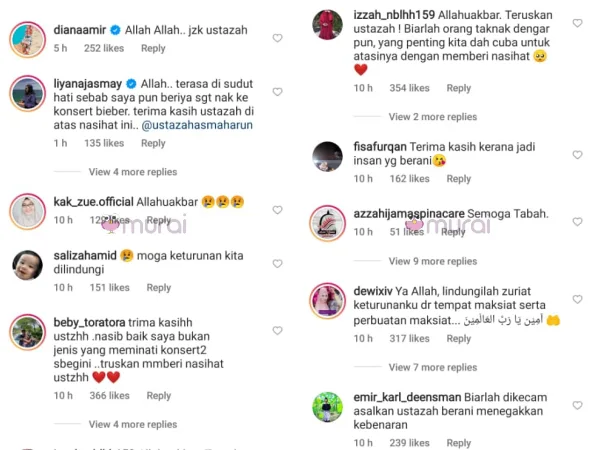Like emir_karl_deensman's comment
This screenshot has height=450, width=600.
pos(577,405)
